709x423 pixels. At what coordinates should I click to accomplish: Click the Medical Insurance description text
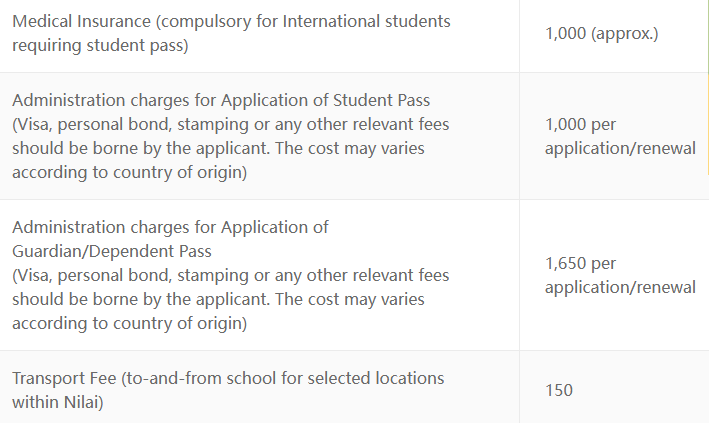click(x=231, y=33)
